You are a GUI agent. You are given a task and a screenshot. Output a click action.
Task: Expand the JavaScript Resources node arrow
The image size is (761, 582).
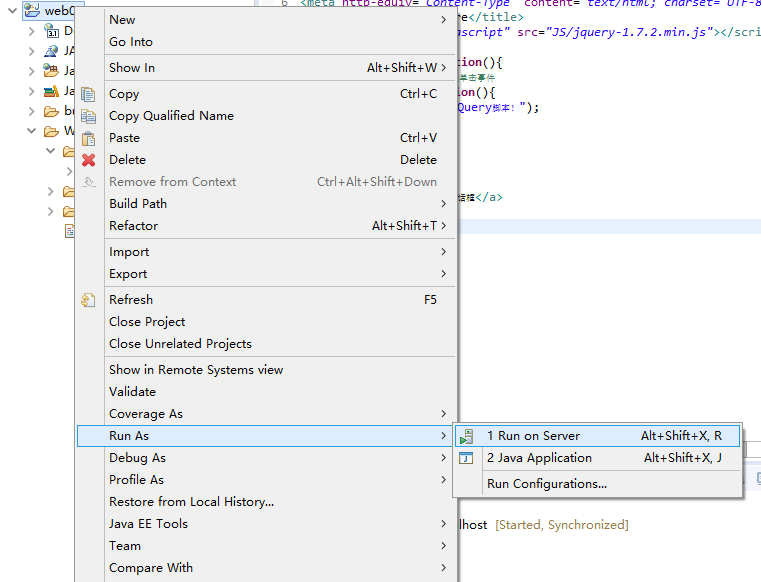pos(32,91)
